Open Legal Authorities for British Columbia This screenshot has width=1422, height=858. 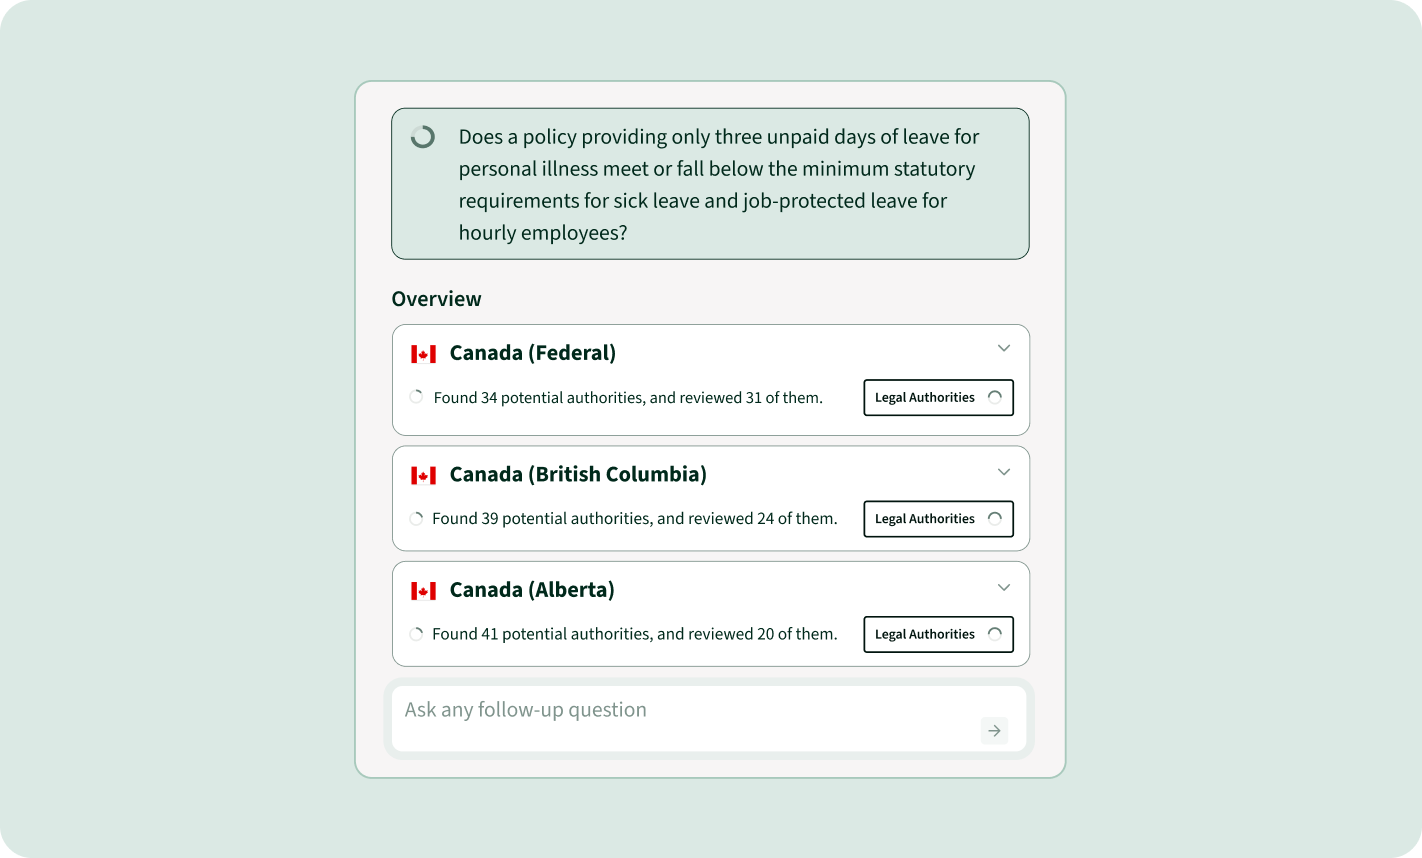[x=938, y=518]
